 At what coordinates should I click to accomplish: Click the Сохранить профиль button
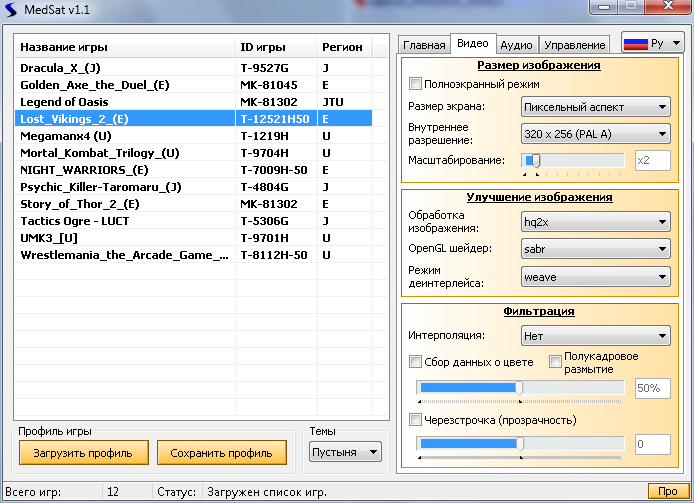coord(221,453)
